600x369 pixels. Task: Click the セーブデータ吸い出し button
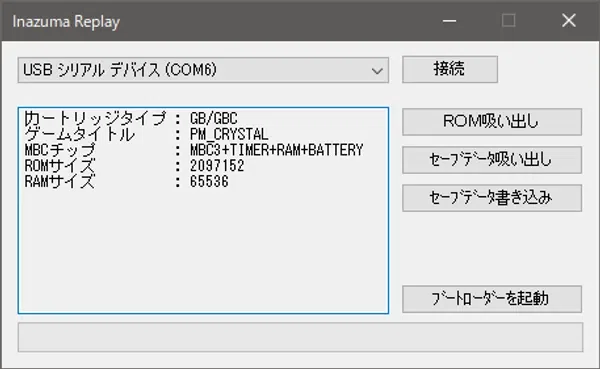pos(492,160)
